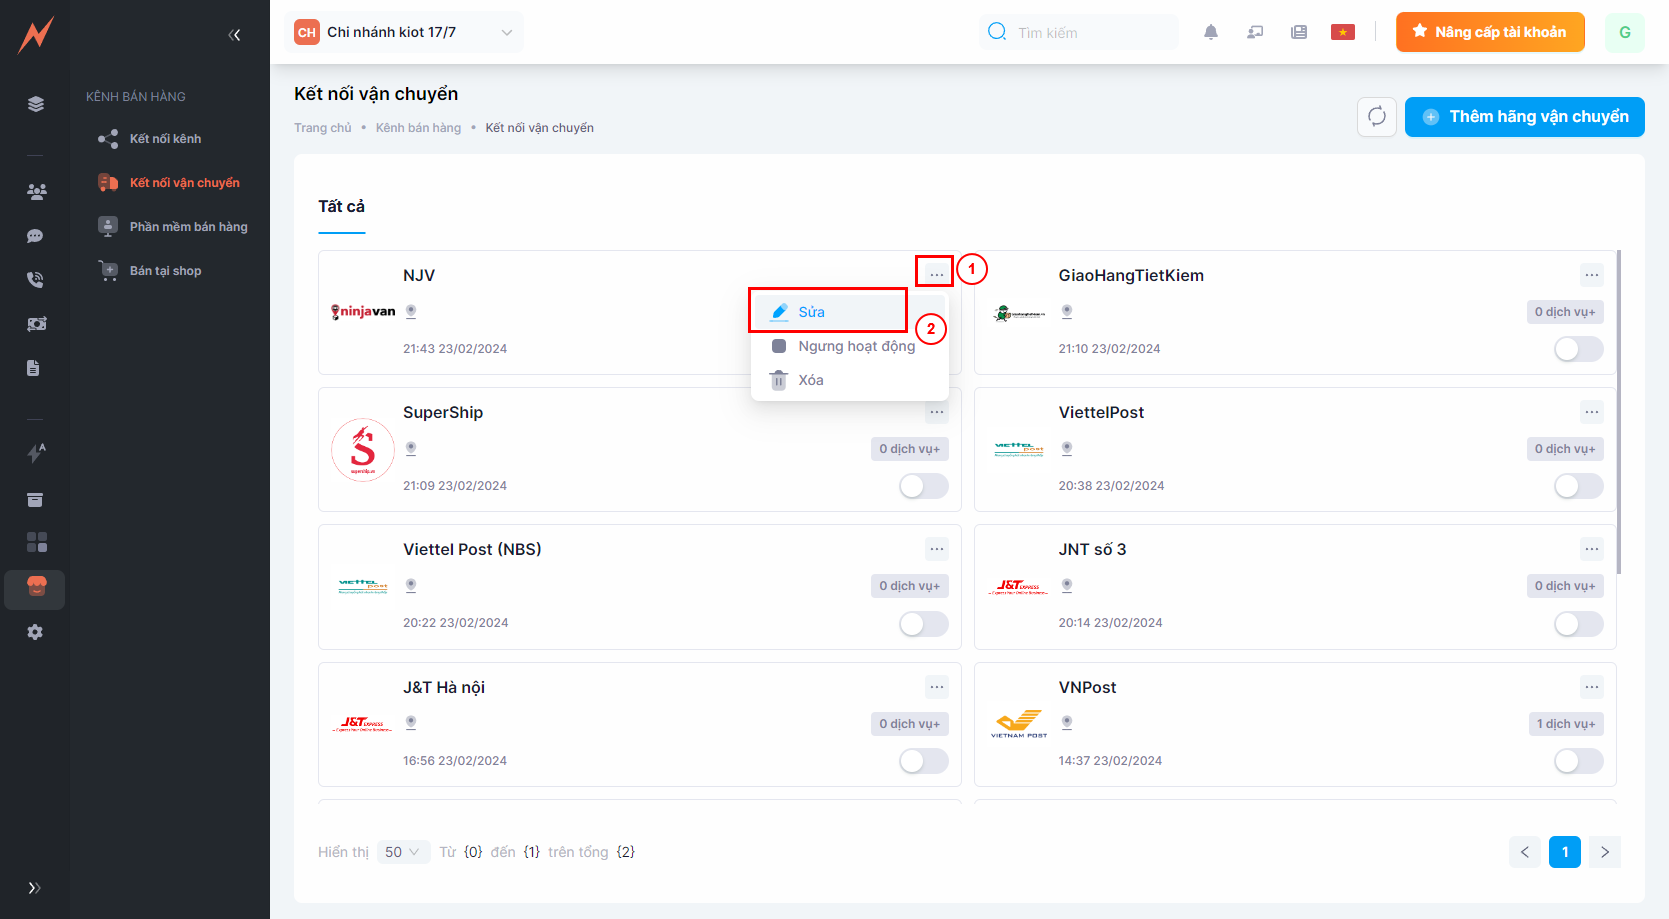Click the Vietnam flag language icon
Viewport: 1669px width, 919px height.
click(1342, 32)
